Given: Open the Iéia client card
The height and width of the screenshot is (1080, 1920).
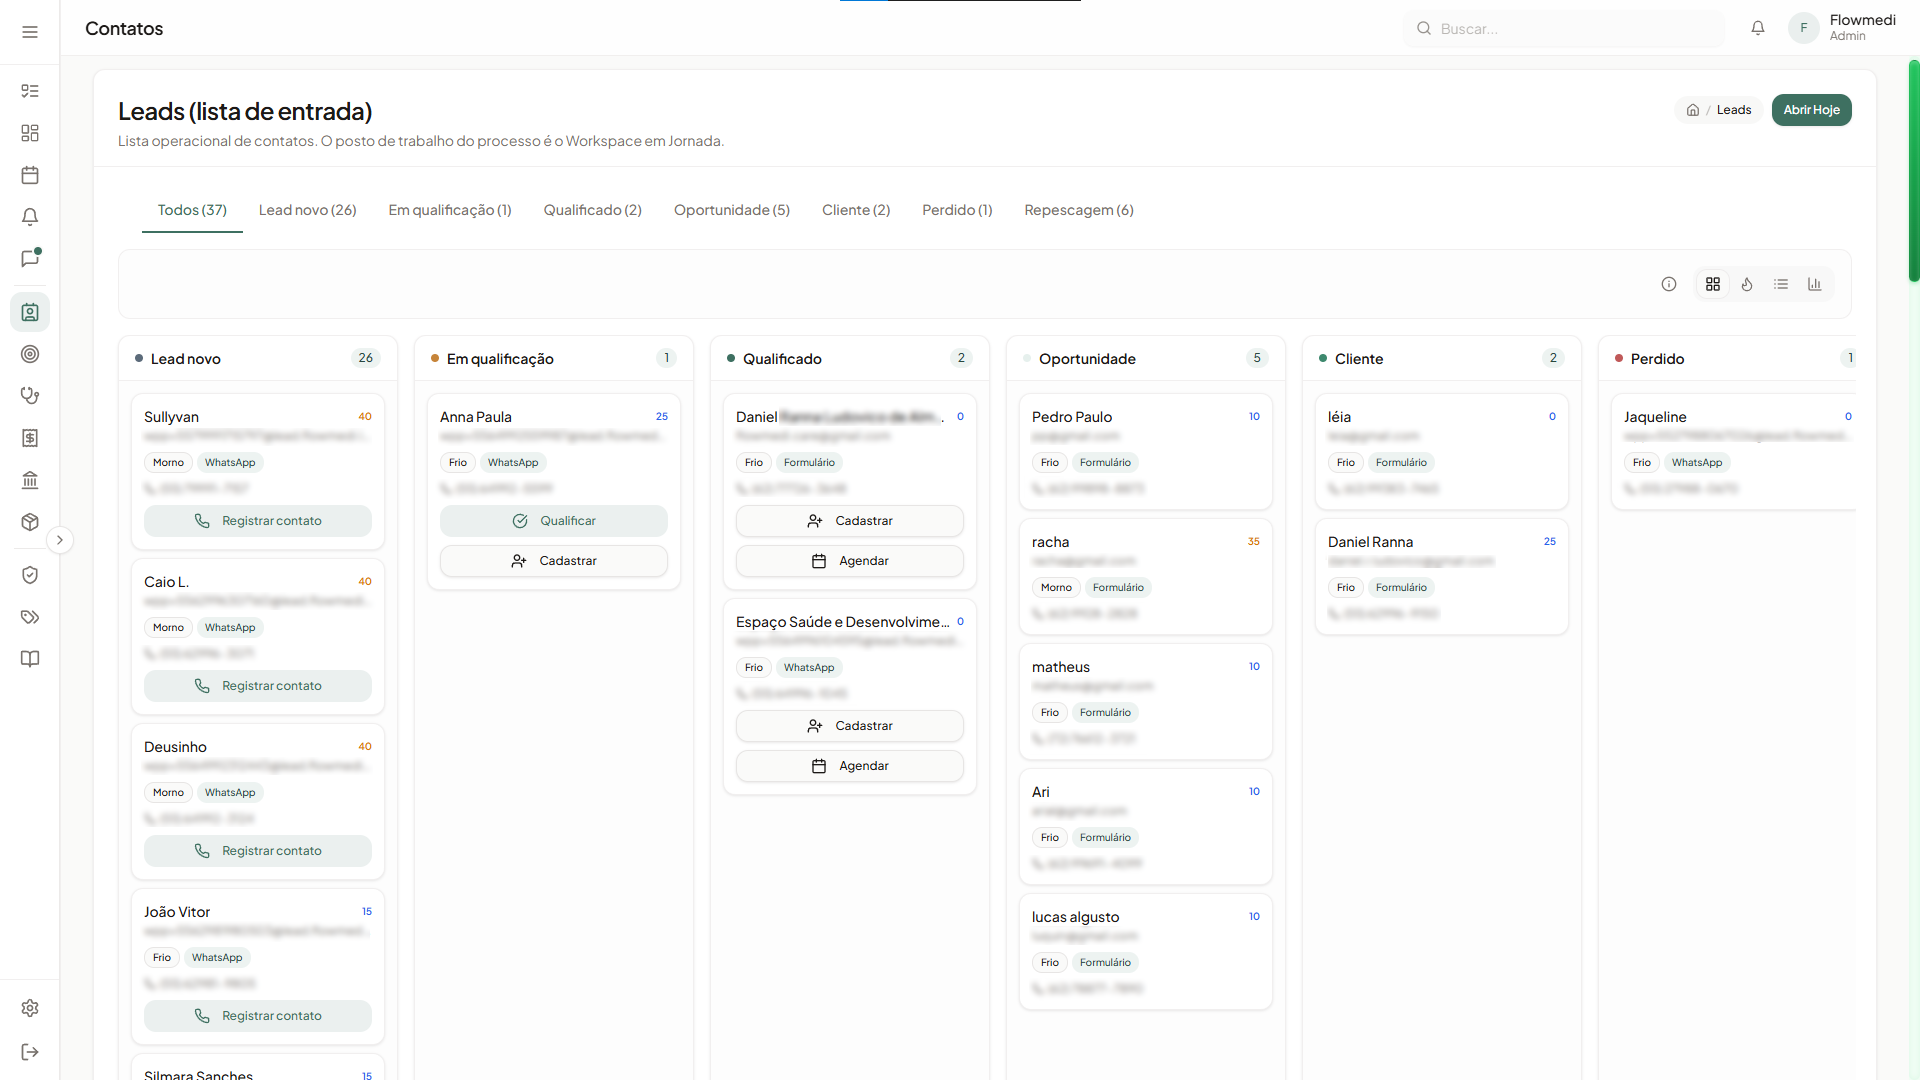Looking at the screenshot, I should click(1442, 452).
